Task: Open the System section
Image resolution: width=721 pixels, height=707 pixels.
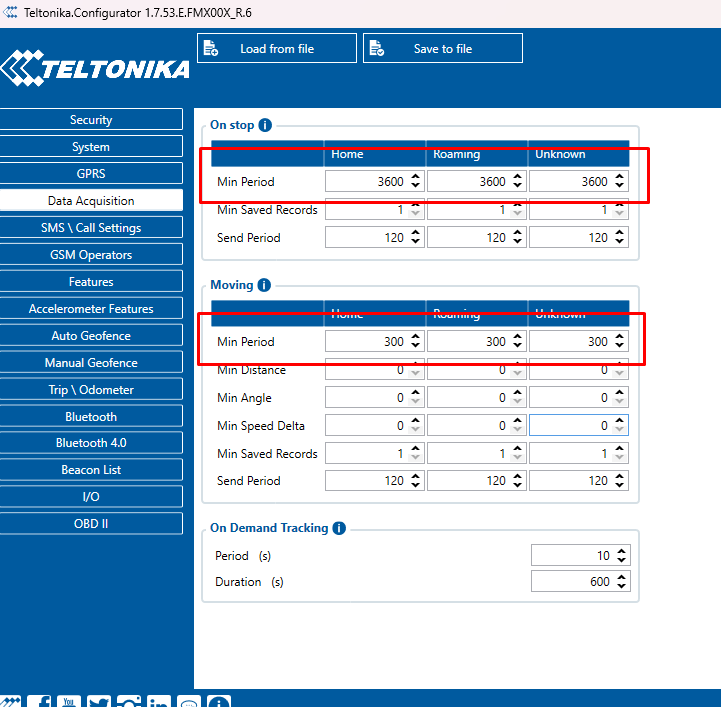Action: coord(91,147)
